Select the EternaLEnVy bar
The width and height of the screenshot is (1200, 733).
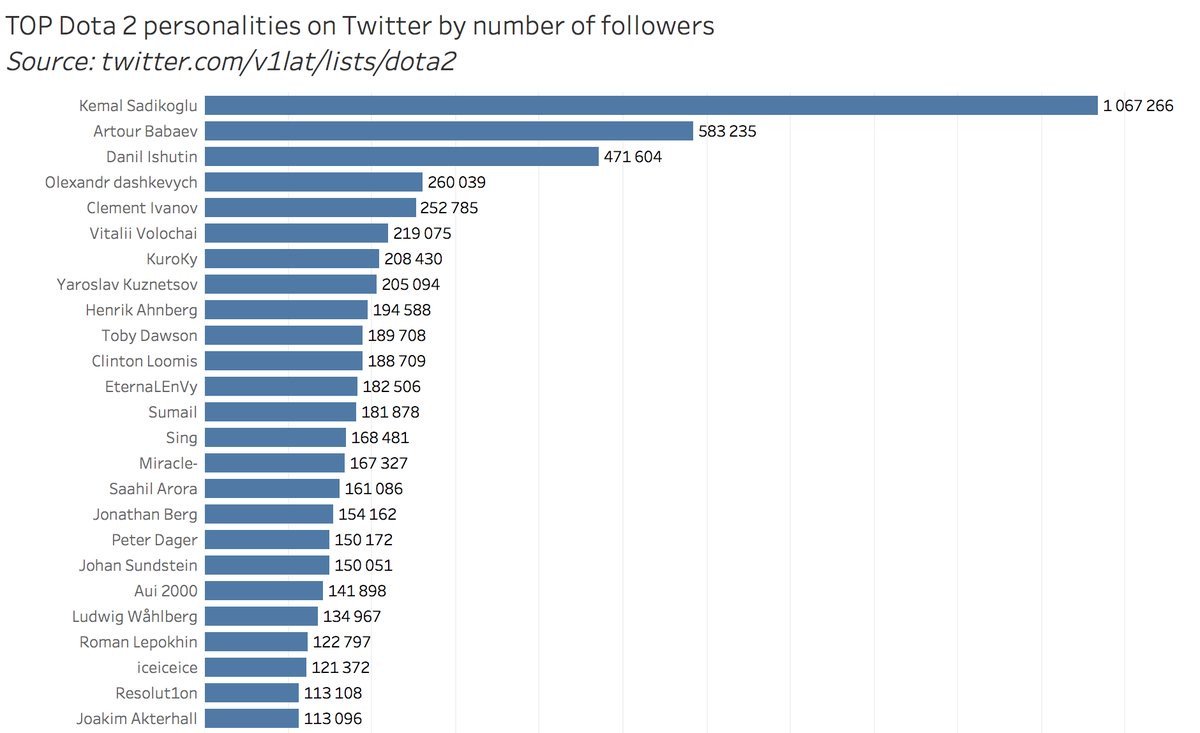[x=281, y=386]
